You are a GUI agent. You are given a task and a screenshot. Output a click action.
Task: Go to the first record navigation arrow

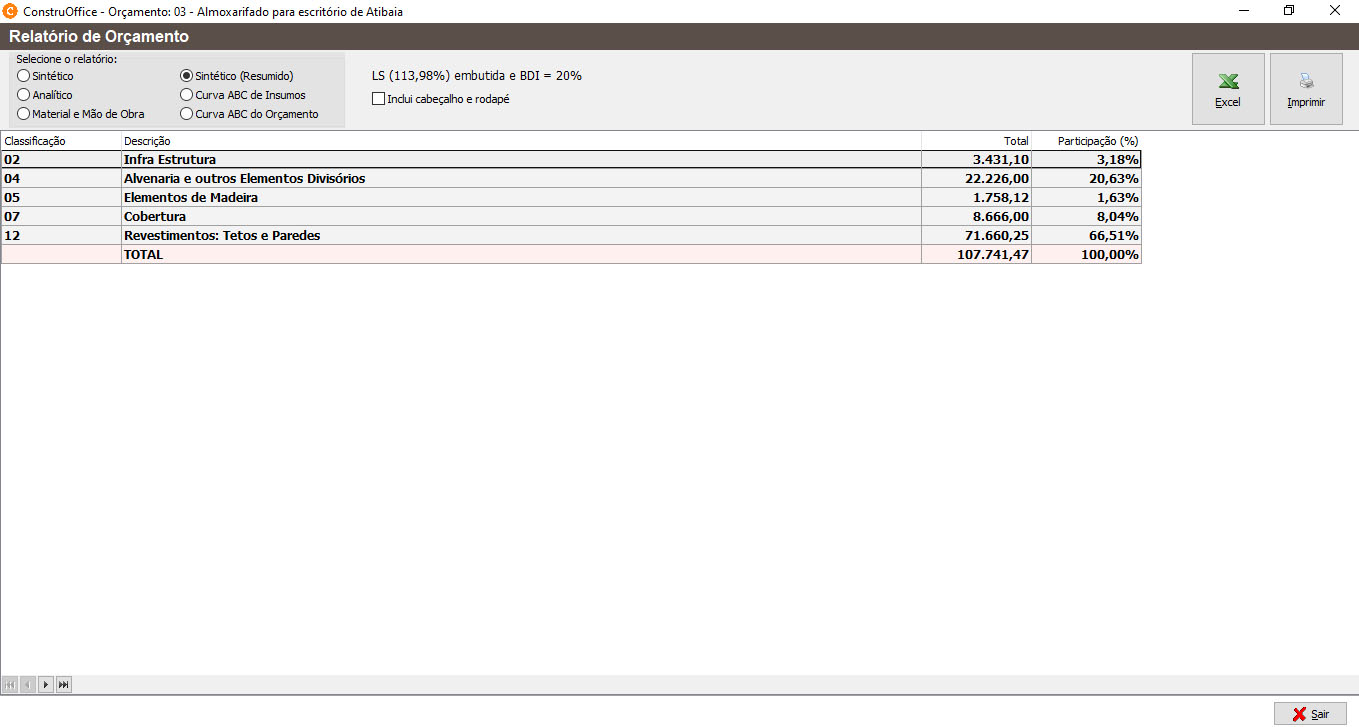10,685
